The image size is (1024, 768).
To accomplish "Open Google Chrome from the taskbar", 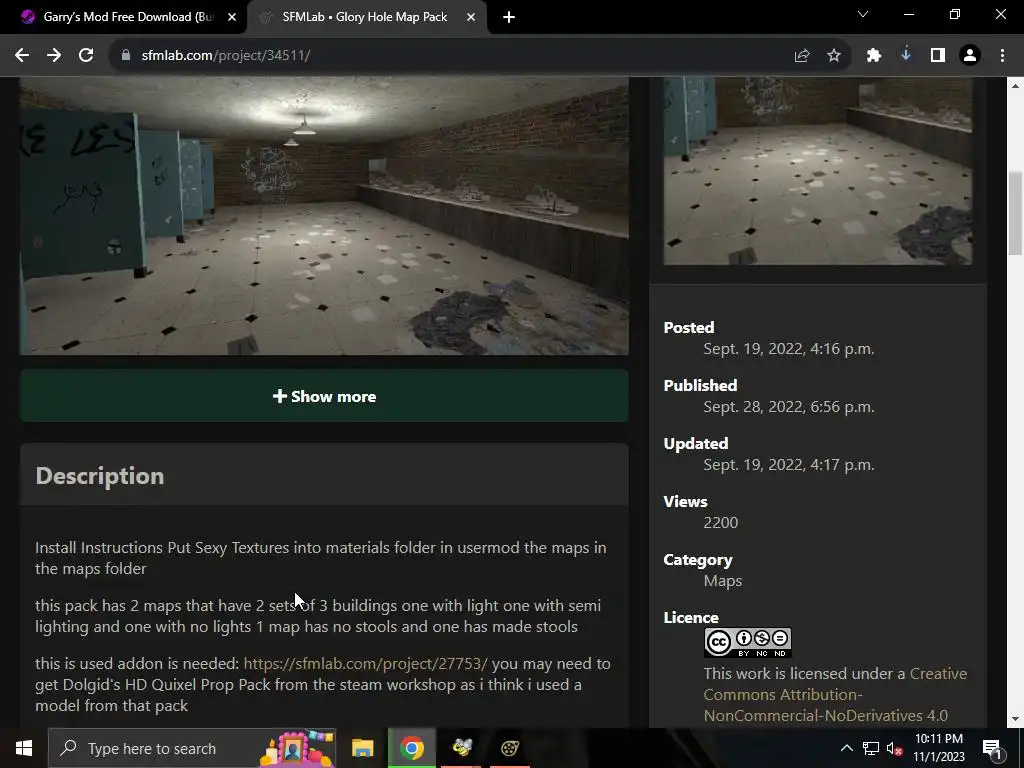I will pos(411,748).
